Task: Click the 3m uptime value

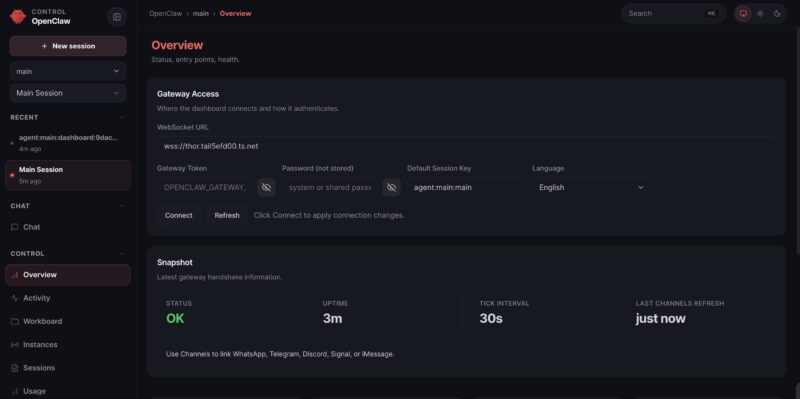Action: coord(332,319)
